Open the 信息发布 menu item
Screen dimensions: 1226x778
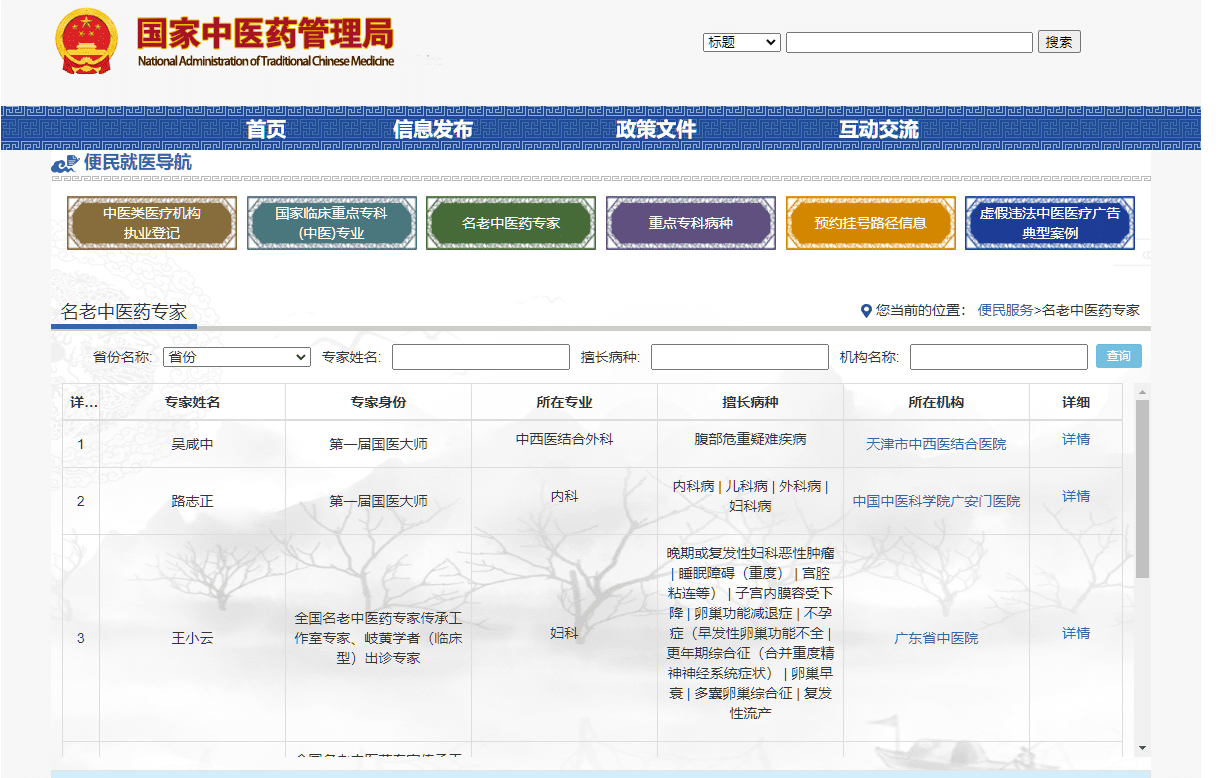click(x=432, y=129)
